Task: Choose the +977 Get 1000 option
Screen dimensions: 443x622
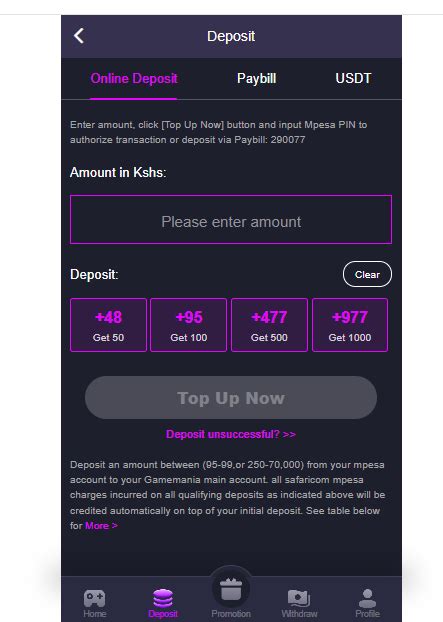Action: click(x=350, y=325)
